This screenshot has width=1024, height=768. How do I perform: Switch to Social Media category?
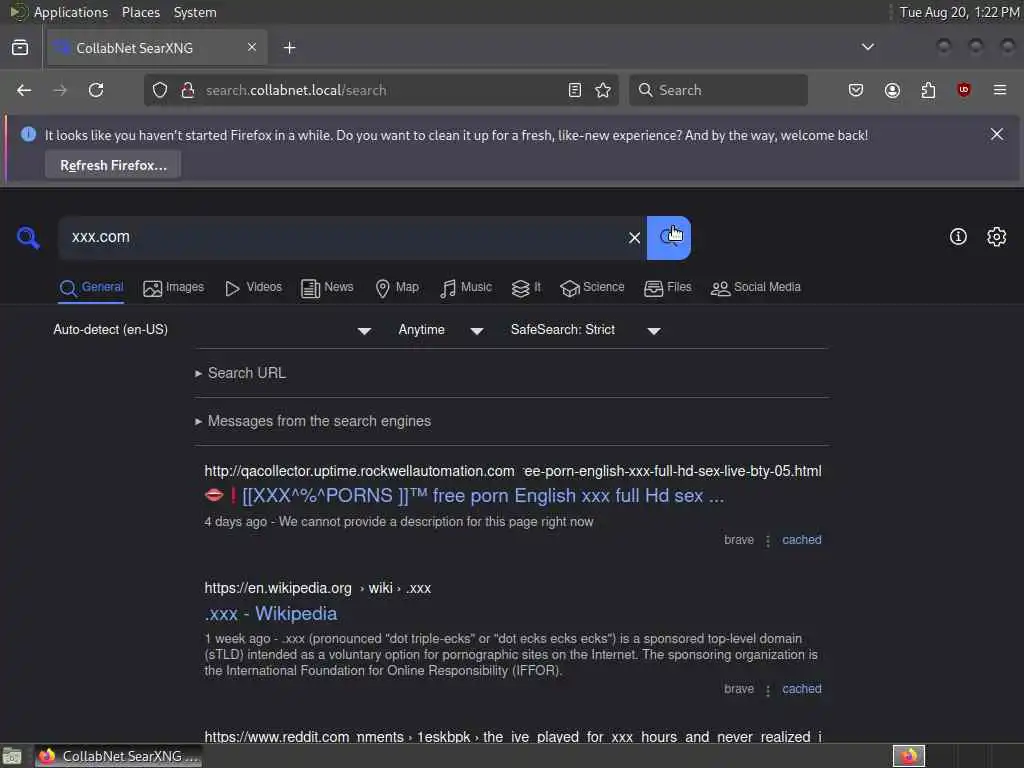tap(756, 287)
